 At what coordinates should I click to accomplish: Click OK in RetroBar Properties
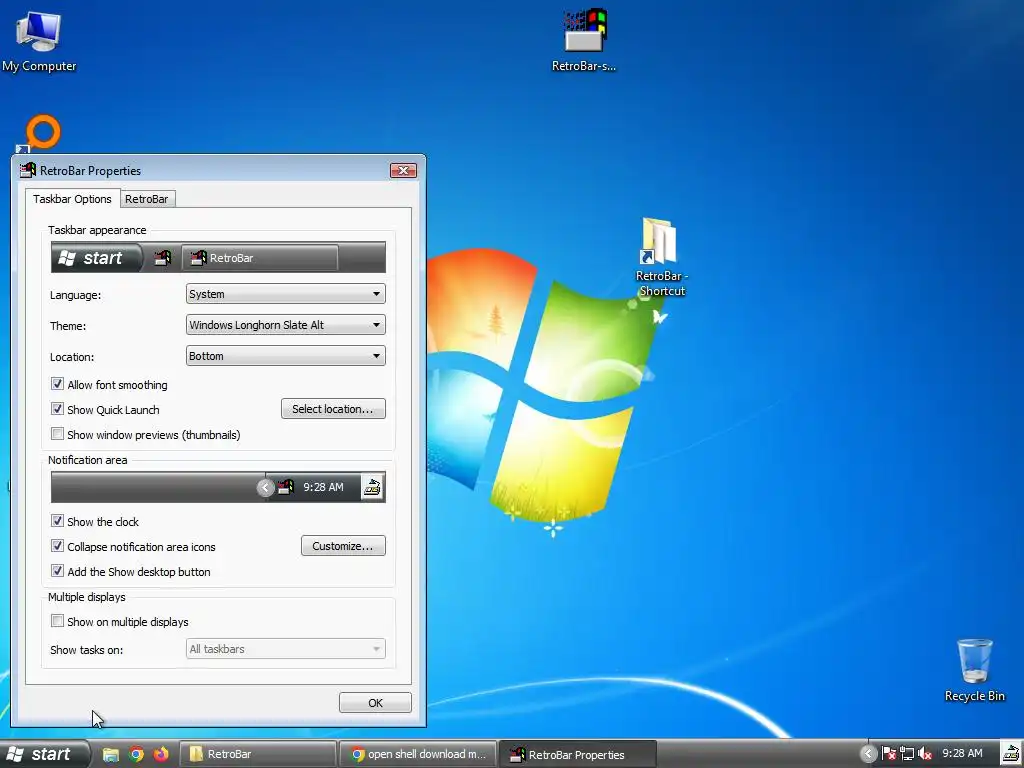pyautogui.click(x=375, y=703)
